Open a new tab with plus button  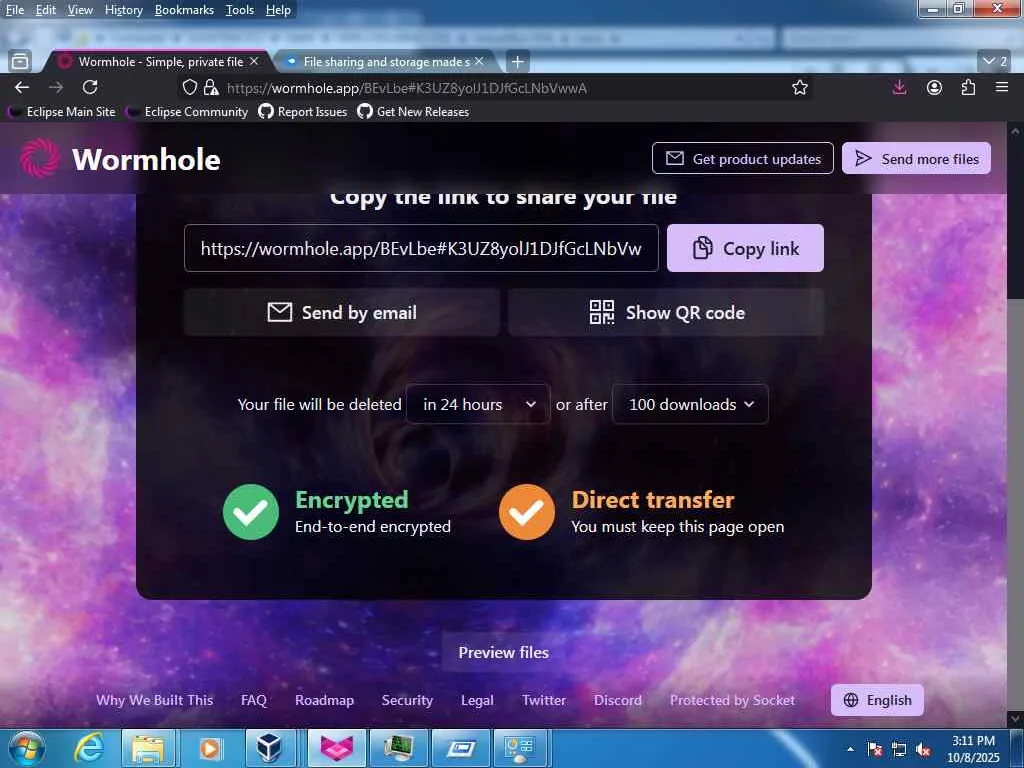point(518,61)
